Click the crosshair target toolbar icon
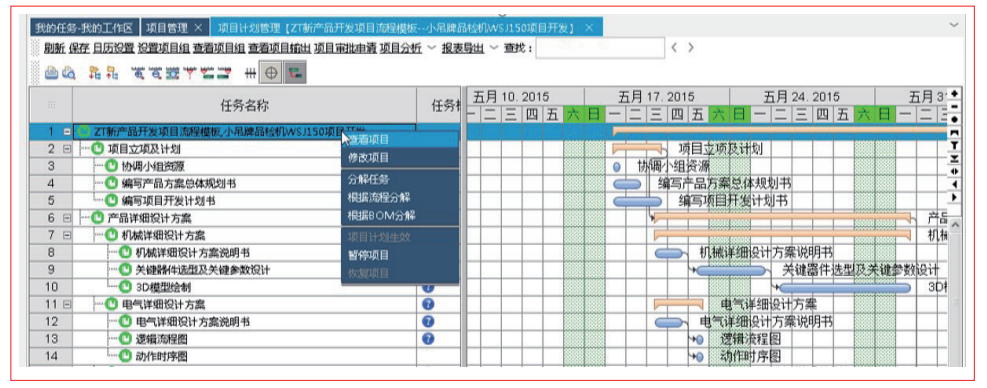 pos(271,73)
